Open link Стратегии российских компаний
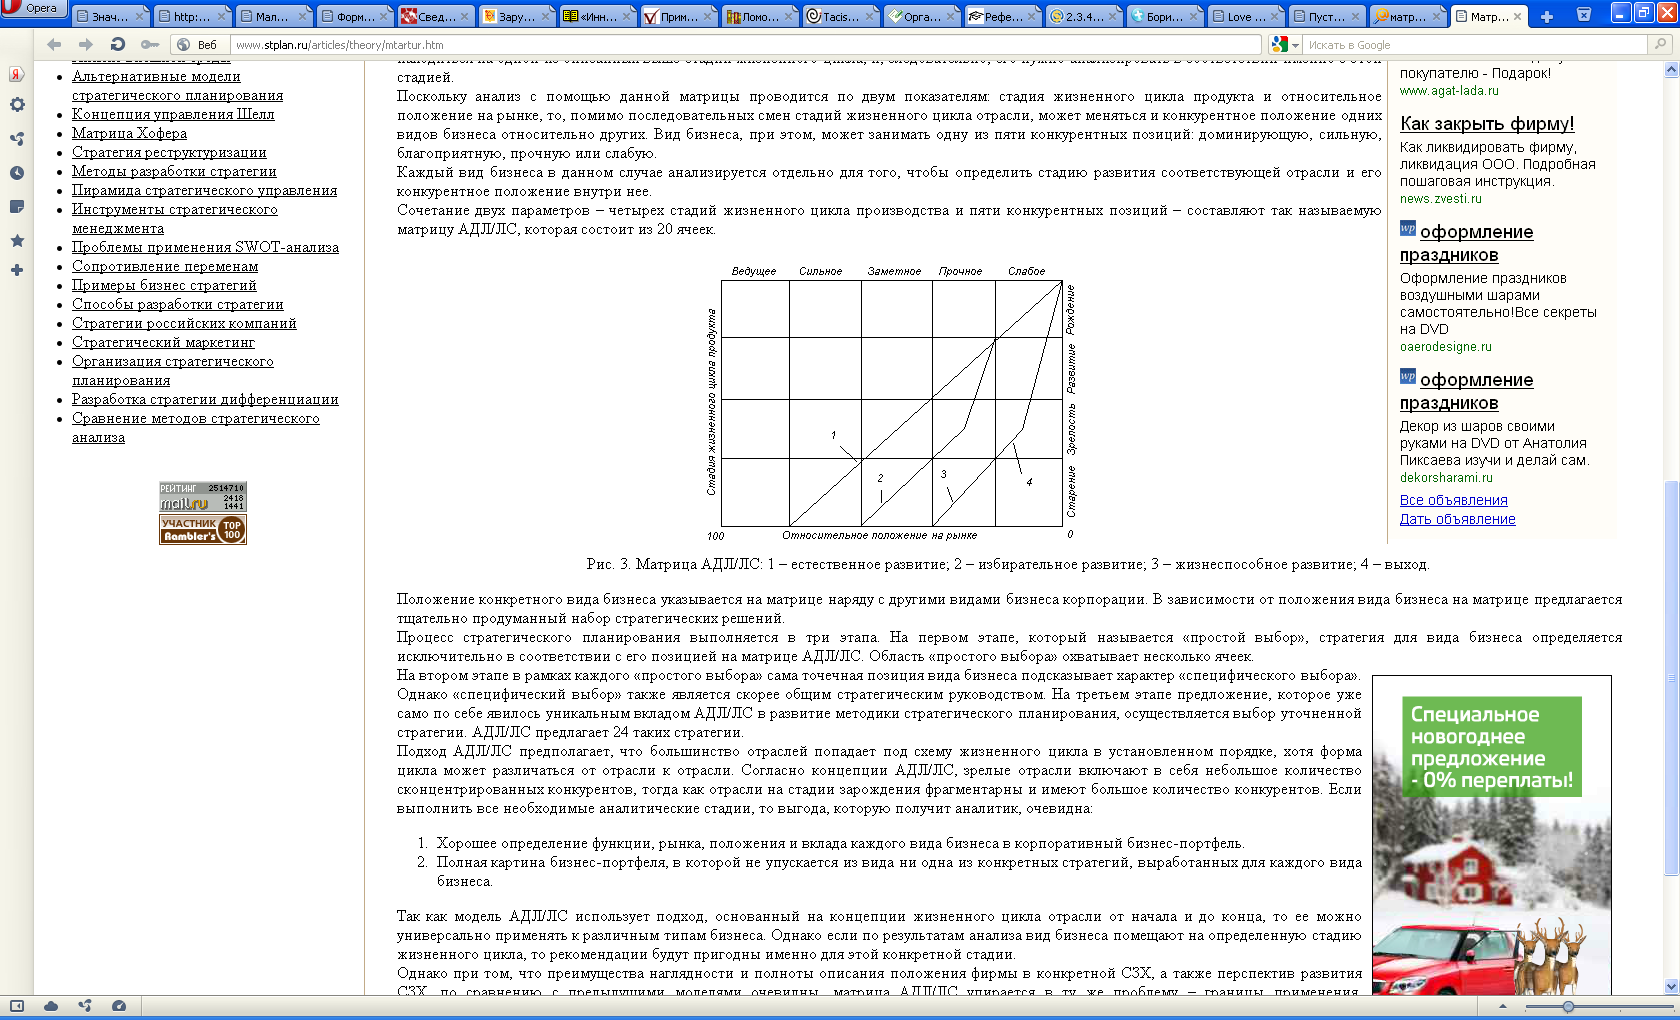Viewport: 1680px width, 1020px height. 184,323
